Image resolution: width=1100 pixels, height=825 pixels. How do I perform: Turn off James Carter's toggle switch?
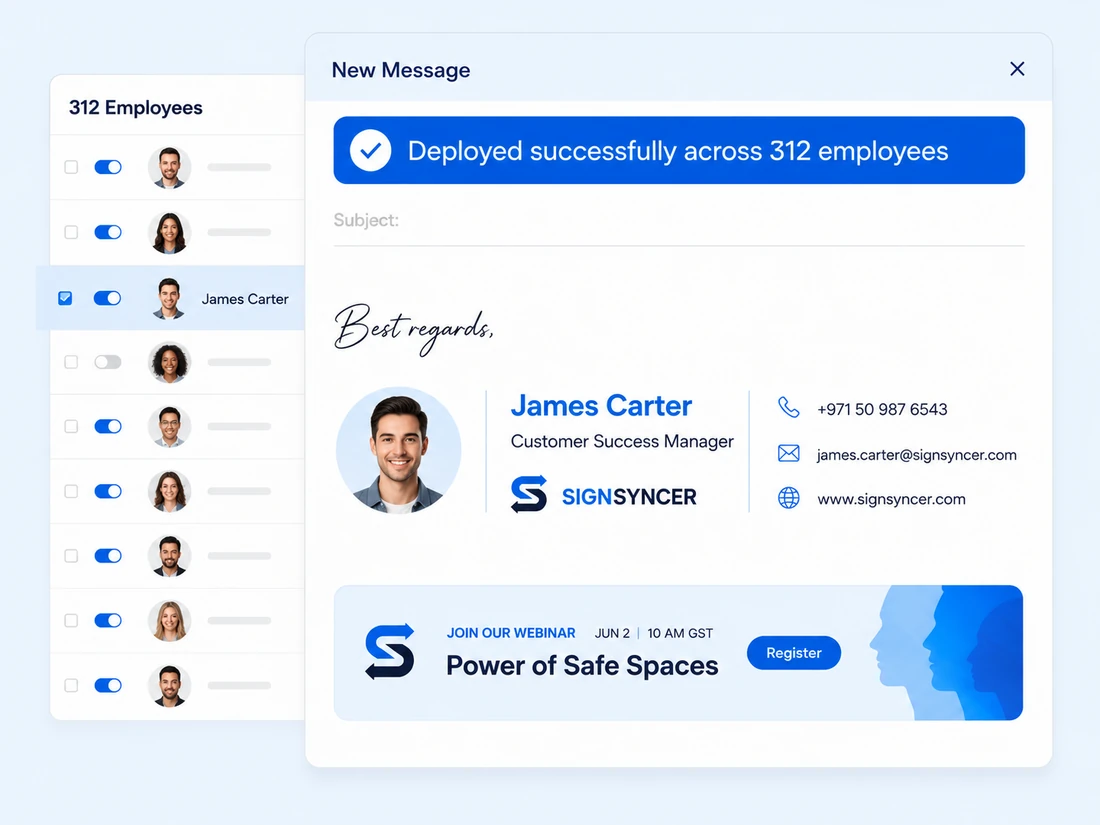pyautogui.click(x=107, y=298)
